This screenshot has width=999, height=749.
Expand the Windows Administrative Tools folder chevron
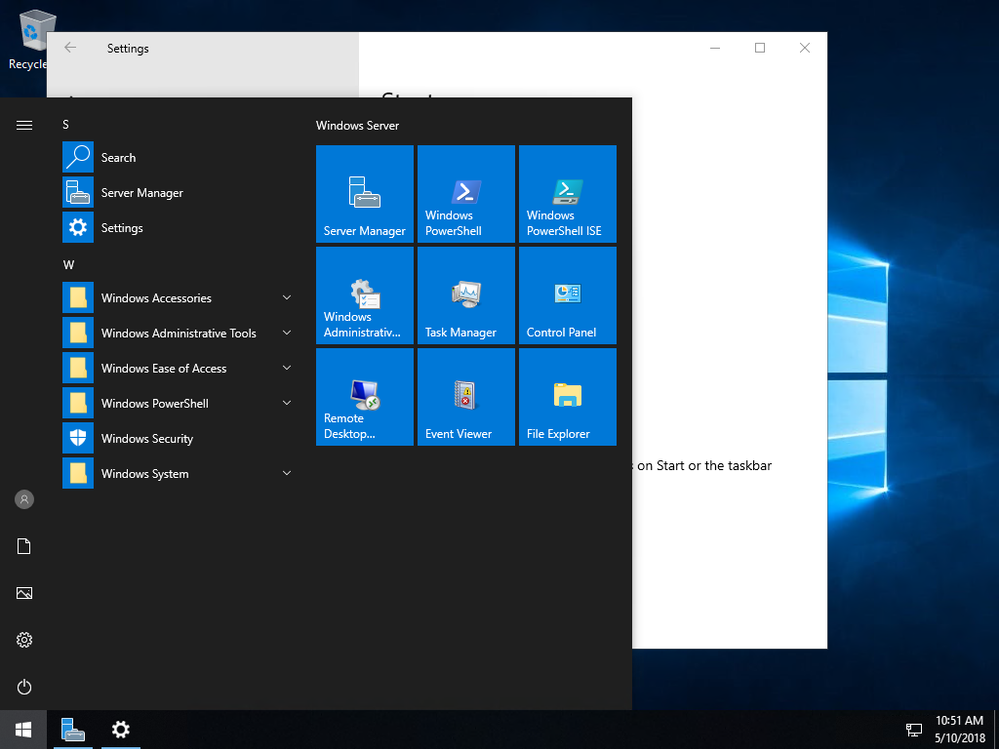[x=286, y=333]
